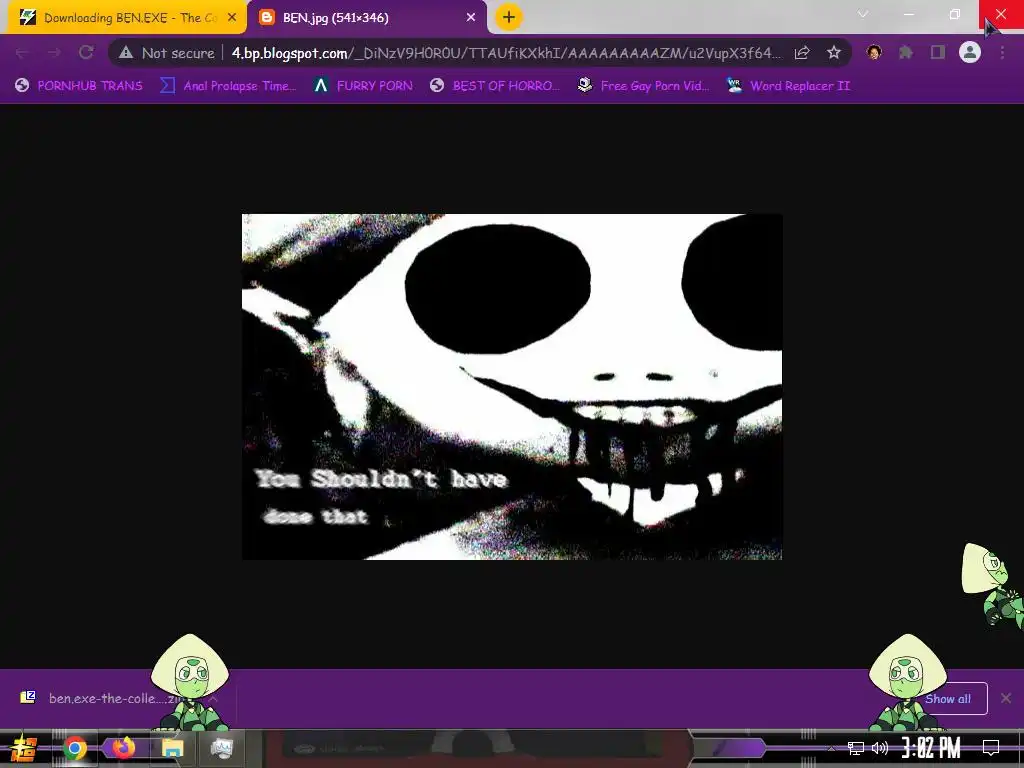1024x768 pixels.
Task: Share this page via the share icon
Action: [802, 53]
